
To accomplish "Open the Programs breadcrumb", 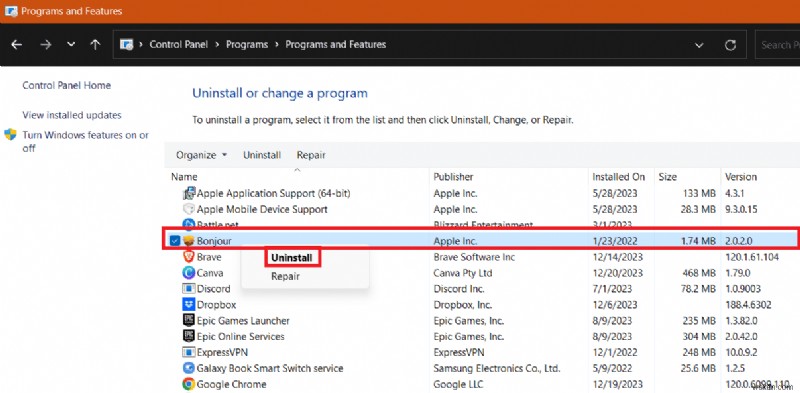I will pos(247,44).
